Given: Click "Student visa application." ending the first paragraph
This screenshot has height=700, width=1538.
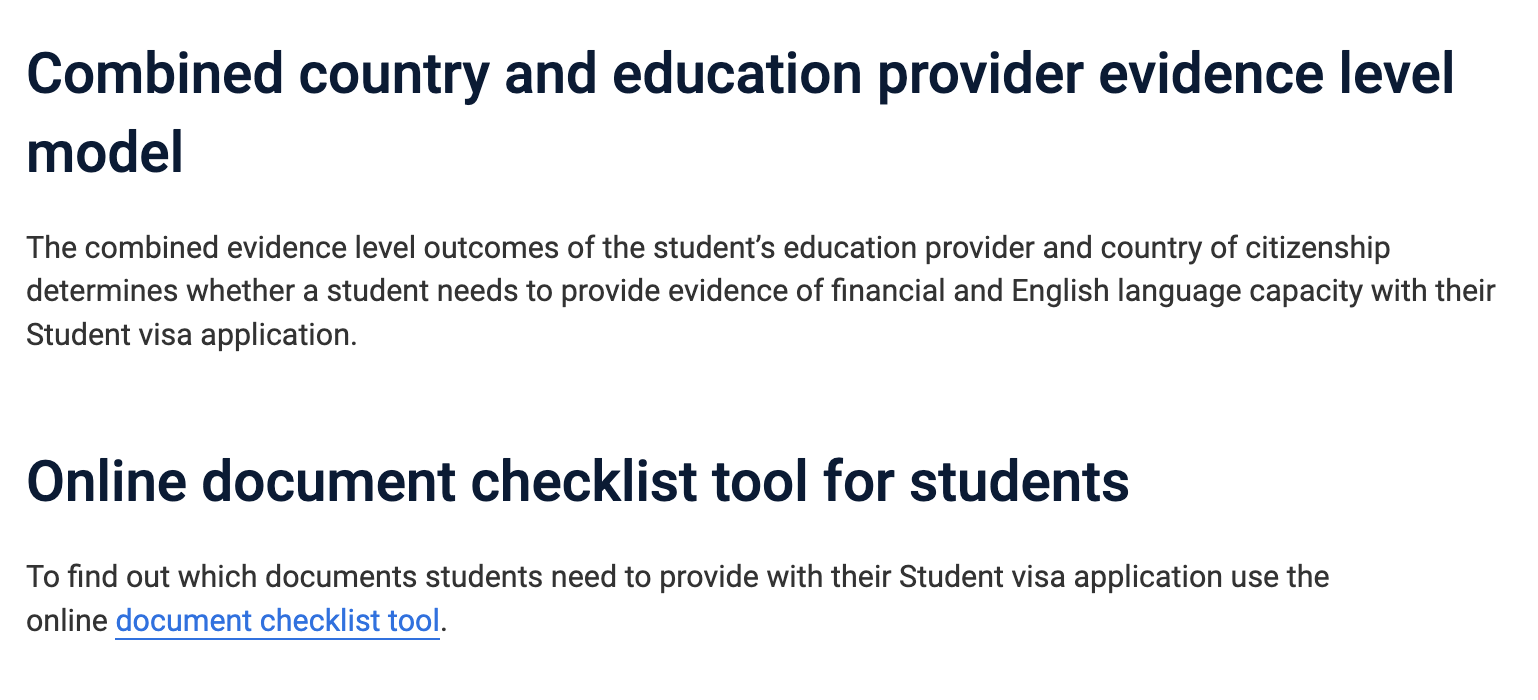Looking at the screenshot, I should 191,335.
